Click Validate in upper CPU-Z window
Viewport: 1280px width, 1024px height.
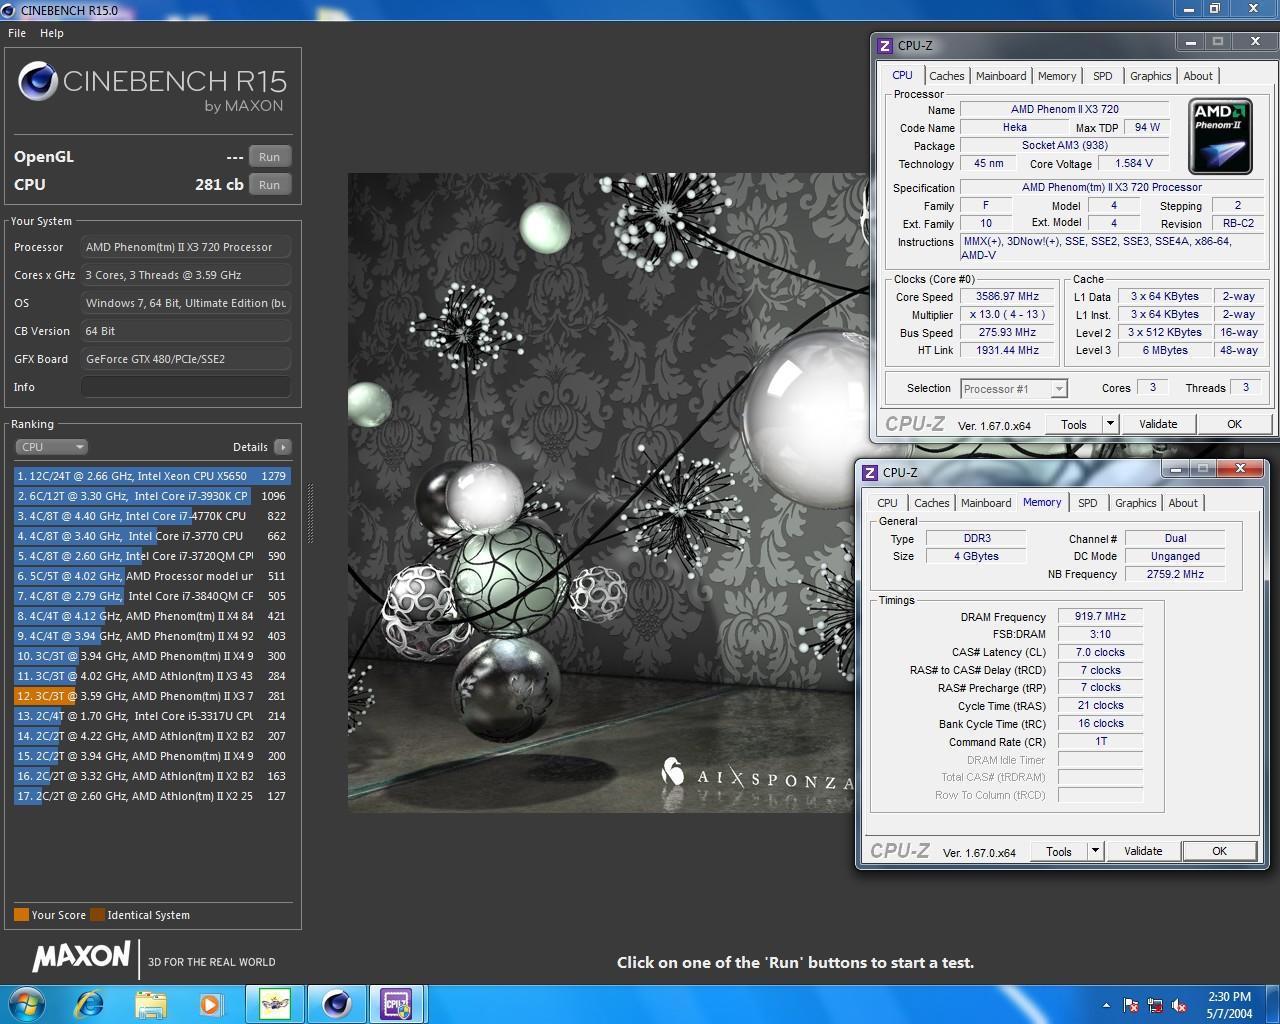tap(1158, 424)
